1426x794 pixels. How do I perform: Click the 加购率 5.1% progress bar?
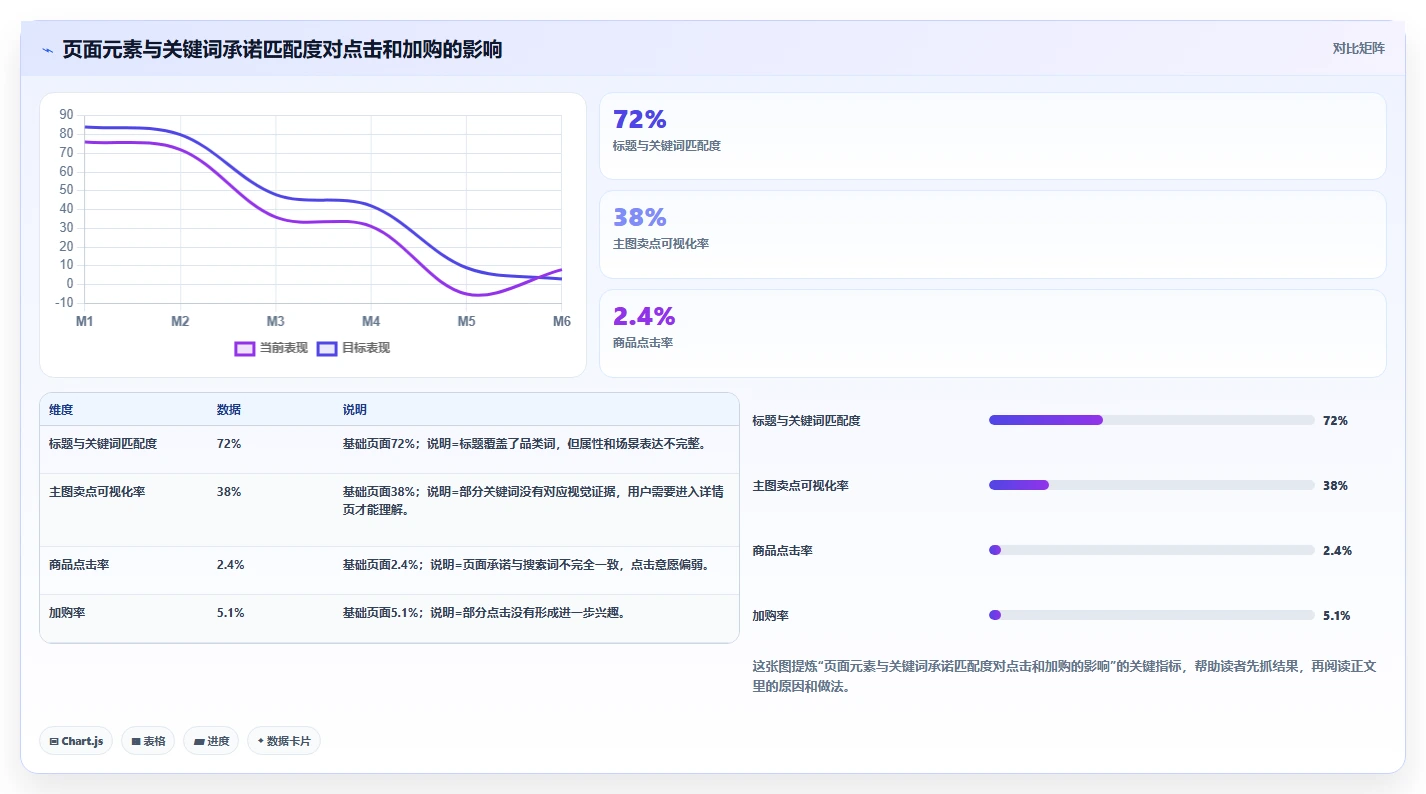coord(1151,615)
